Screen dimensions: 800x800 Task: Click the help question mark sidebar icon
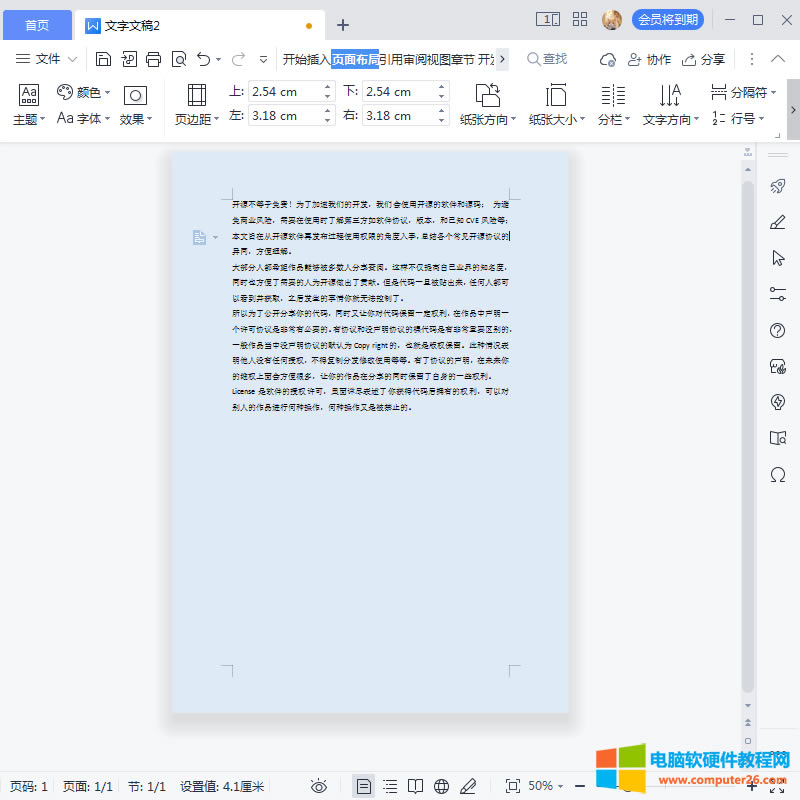coord(778,330)
